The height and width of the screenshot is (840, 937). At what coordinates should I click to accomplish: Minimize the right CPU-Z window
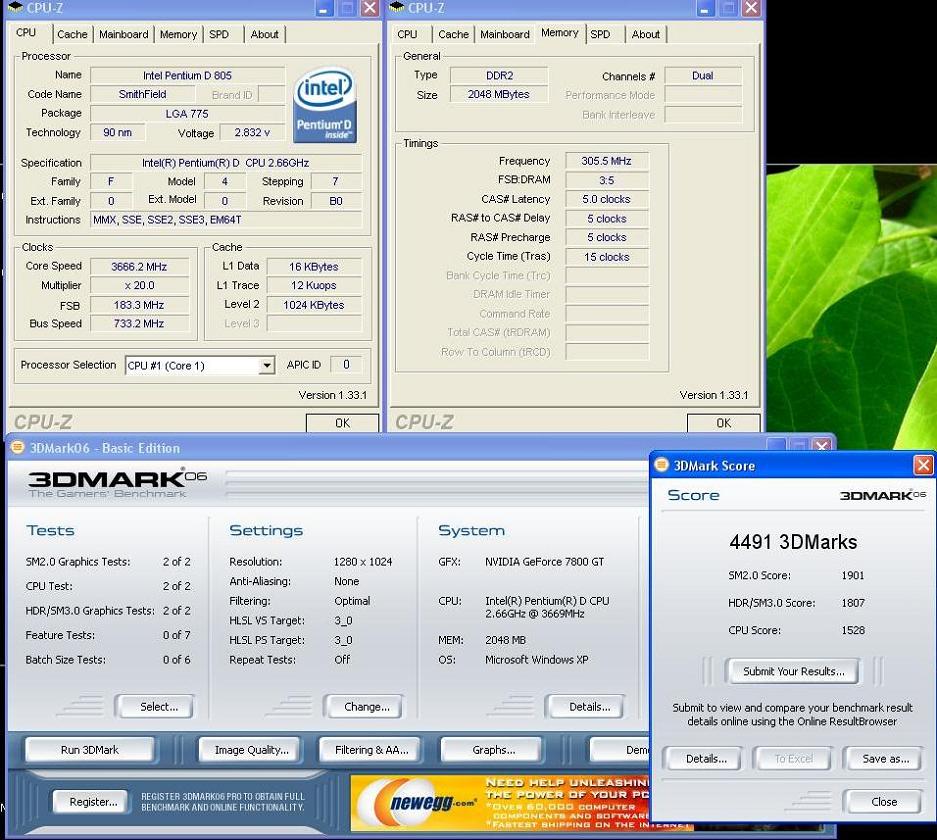[x=706, y=8]
